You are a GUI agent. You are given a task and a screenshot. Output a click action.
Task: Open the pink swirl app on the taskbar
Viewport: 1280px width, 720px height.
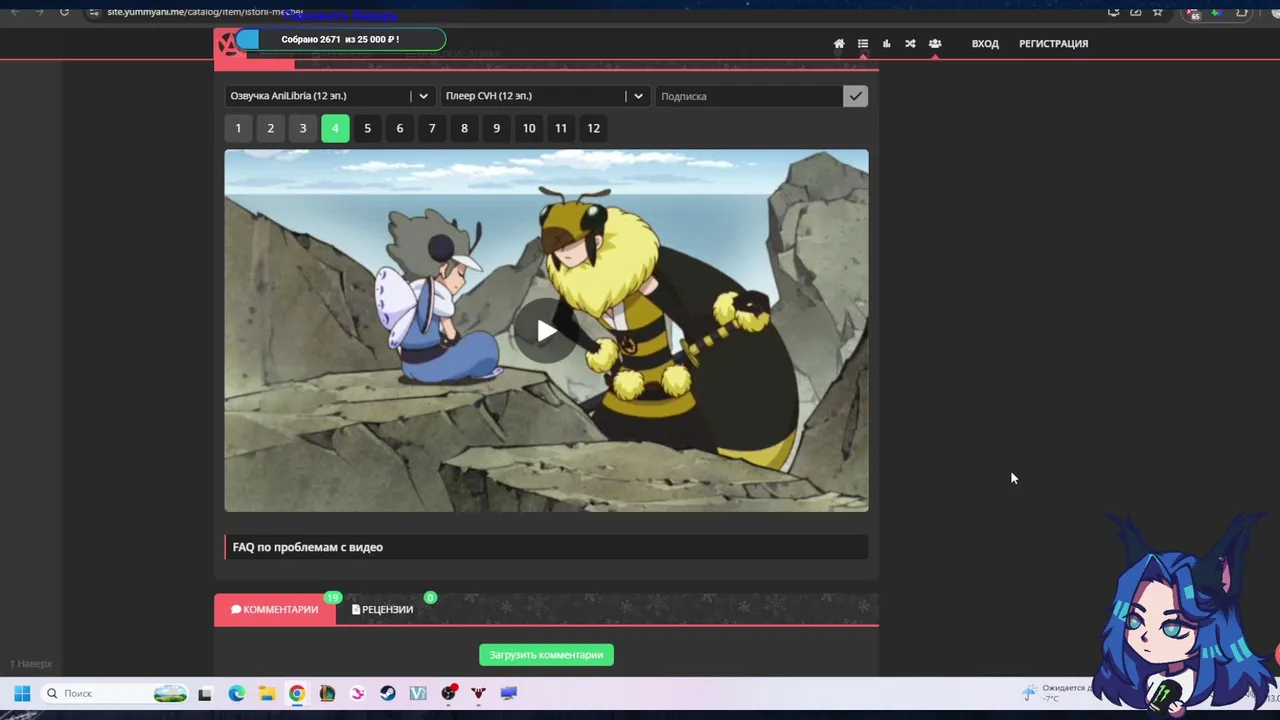point(358,693)
